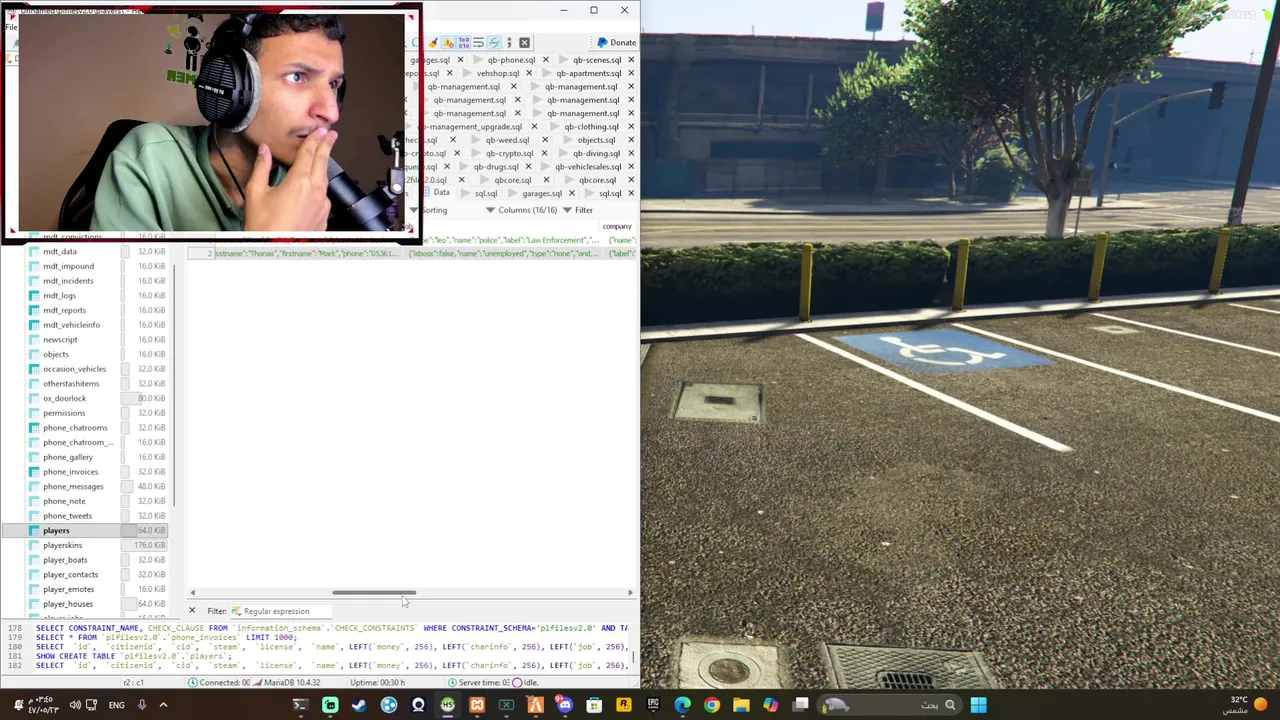Screen dimensions: 1280x720
Task: Switch to the Data tab
Action: click(x=441, y=193)
